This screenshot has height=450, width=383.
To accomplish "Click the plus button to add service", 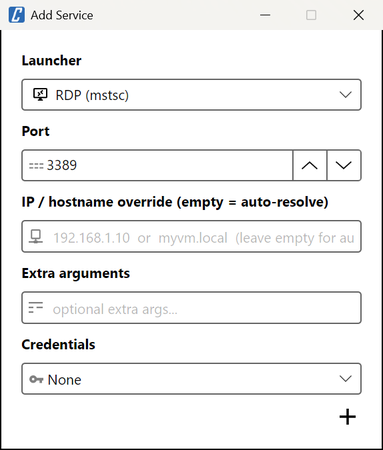I will [x=348, y=417].
